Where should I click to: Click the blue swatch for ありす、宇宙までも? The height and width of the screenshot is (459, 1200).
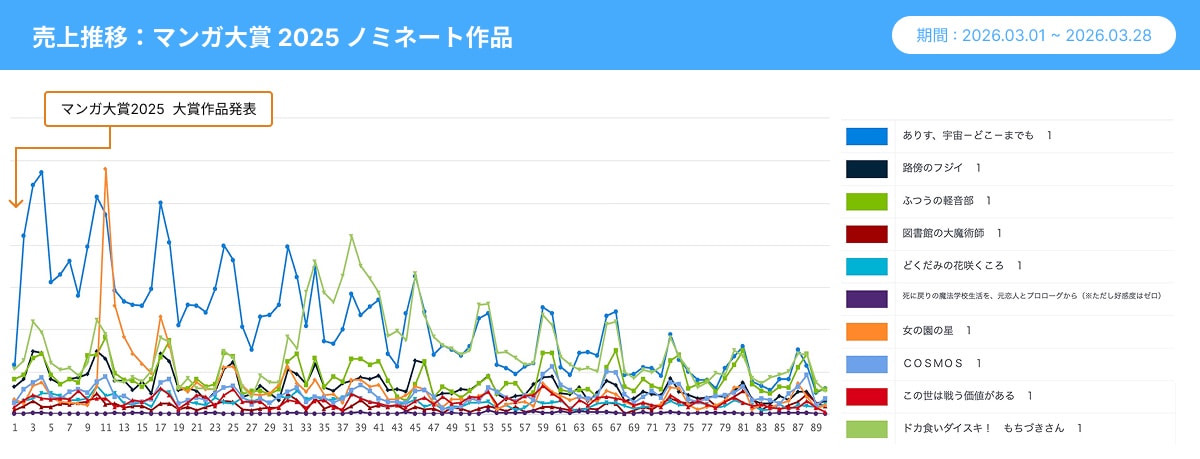click(866, 136)
